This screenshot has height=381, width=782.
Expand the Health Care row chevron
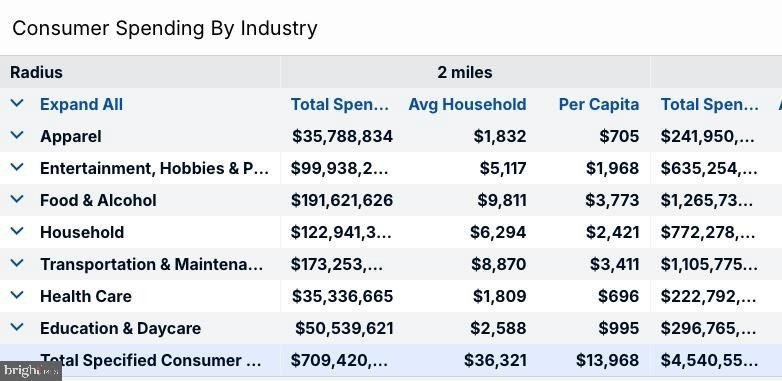point(17,295)
